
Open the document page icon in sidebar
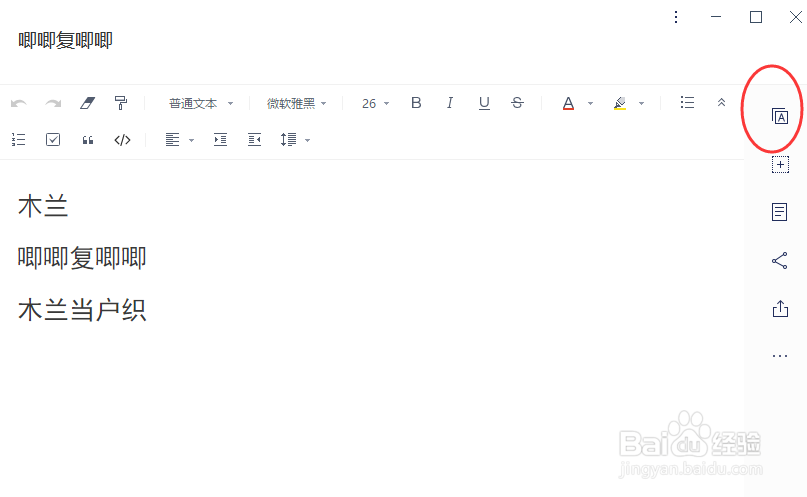click(780, 212)
